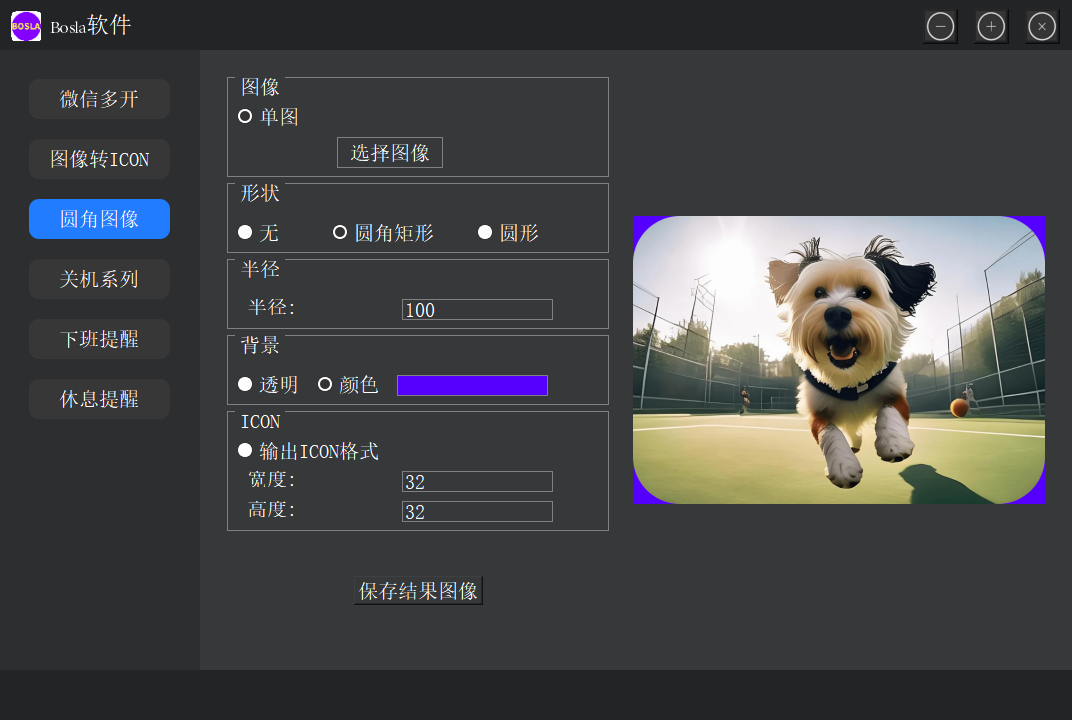1072x720 pixels.
Task: Open the purple background color swatch
Action: pos(472,386)
